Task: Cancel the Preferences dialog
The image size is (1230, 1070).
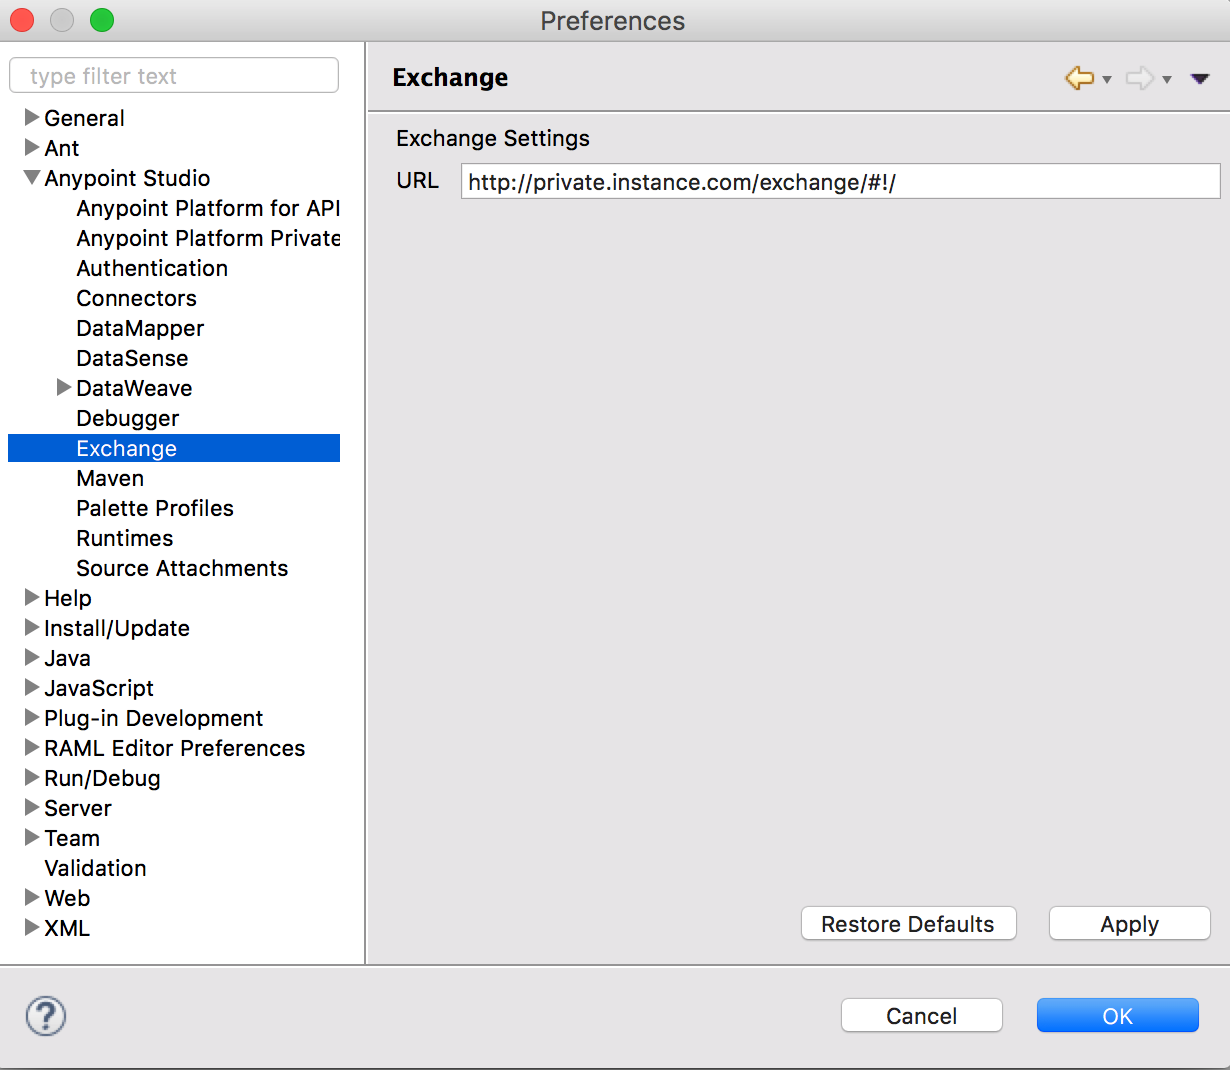Action: coord(921,1015)
